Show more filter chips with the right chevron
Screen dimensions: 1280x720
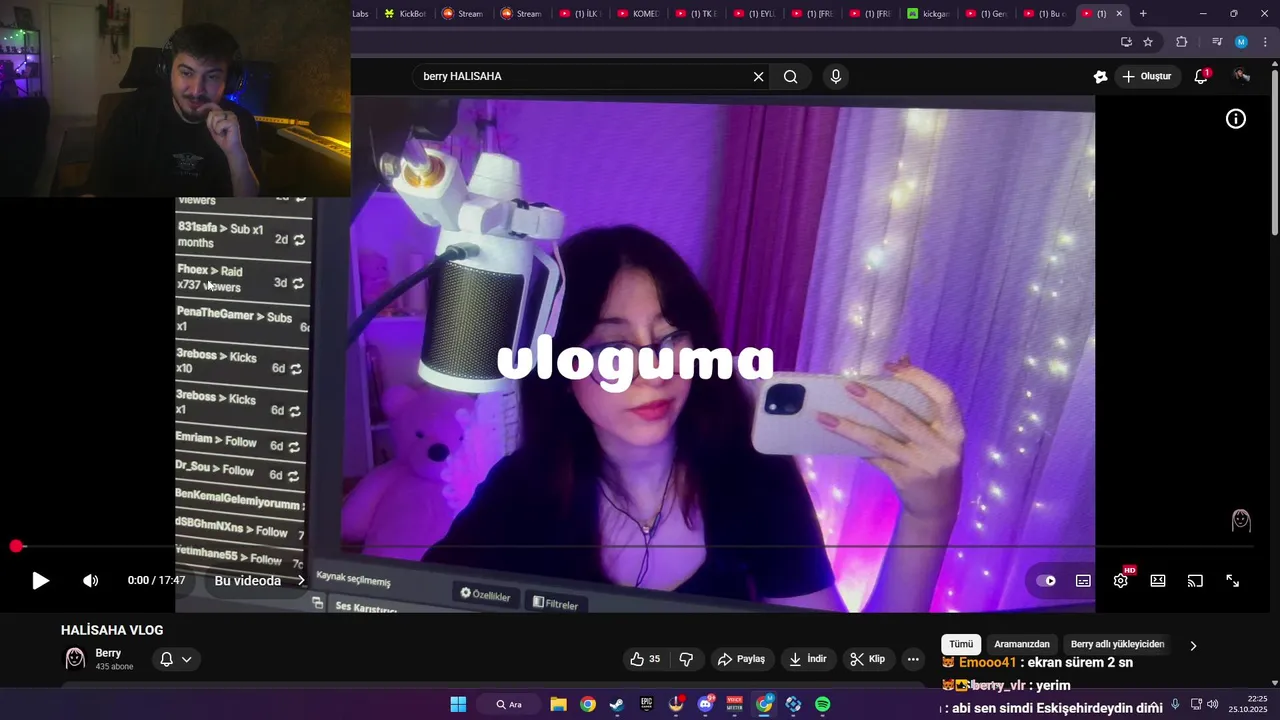(1193, 646)
